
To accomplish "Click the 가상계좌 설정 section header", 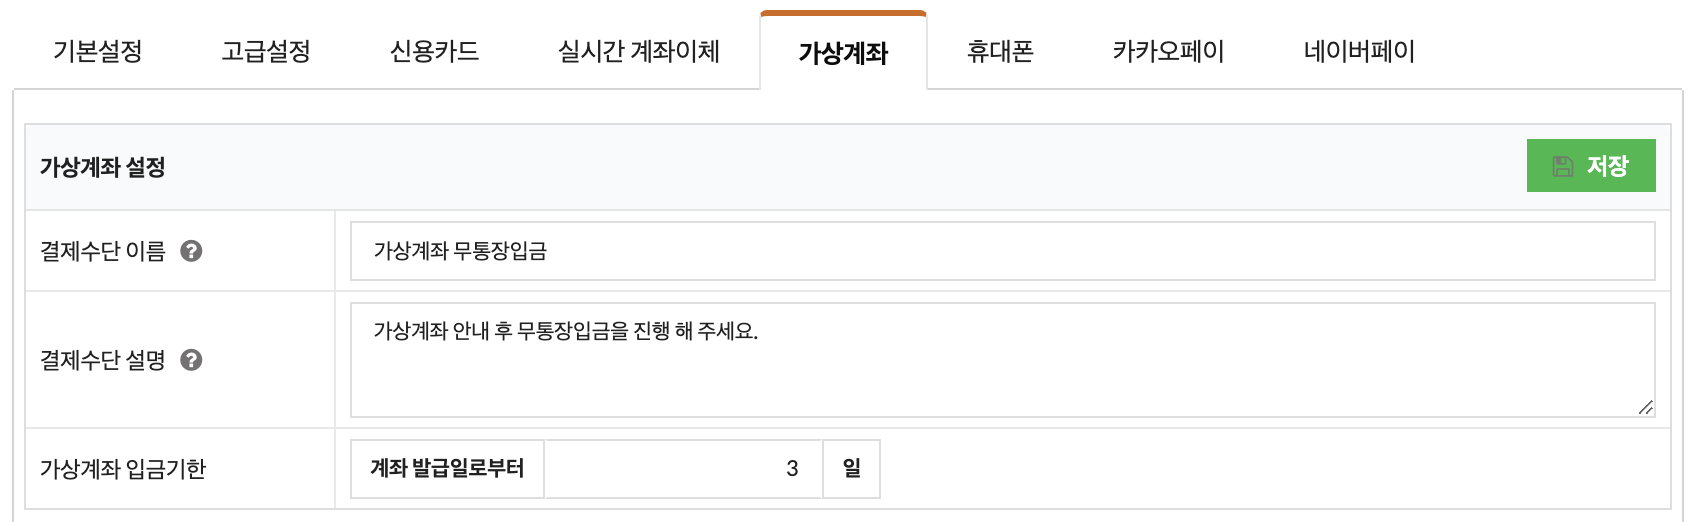I will click(x=102, y=167).
